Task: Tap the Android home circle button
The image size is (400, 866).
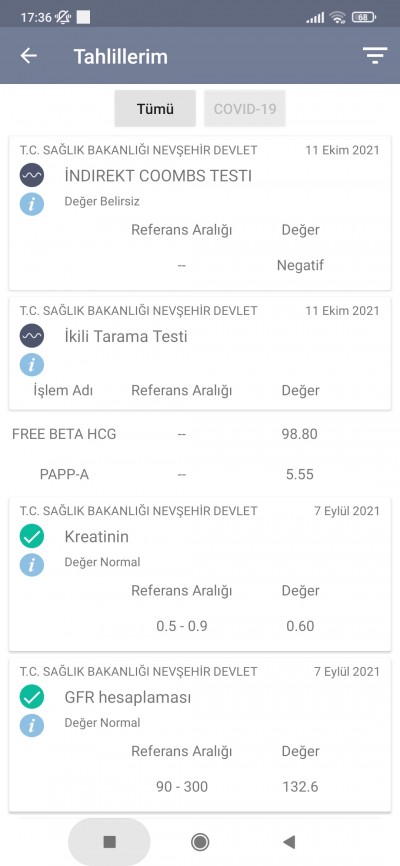Action: pos(199,842)
